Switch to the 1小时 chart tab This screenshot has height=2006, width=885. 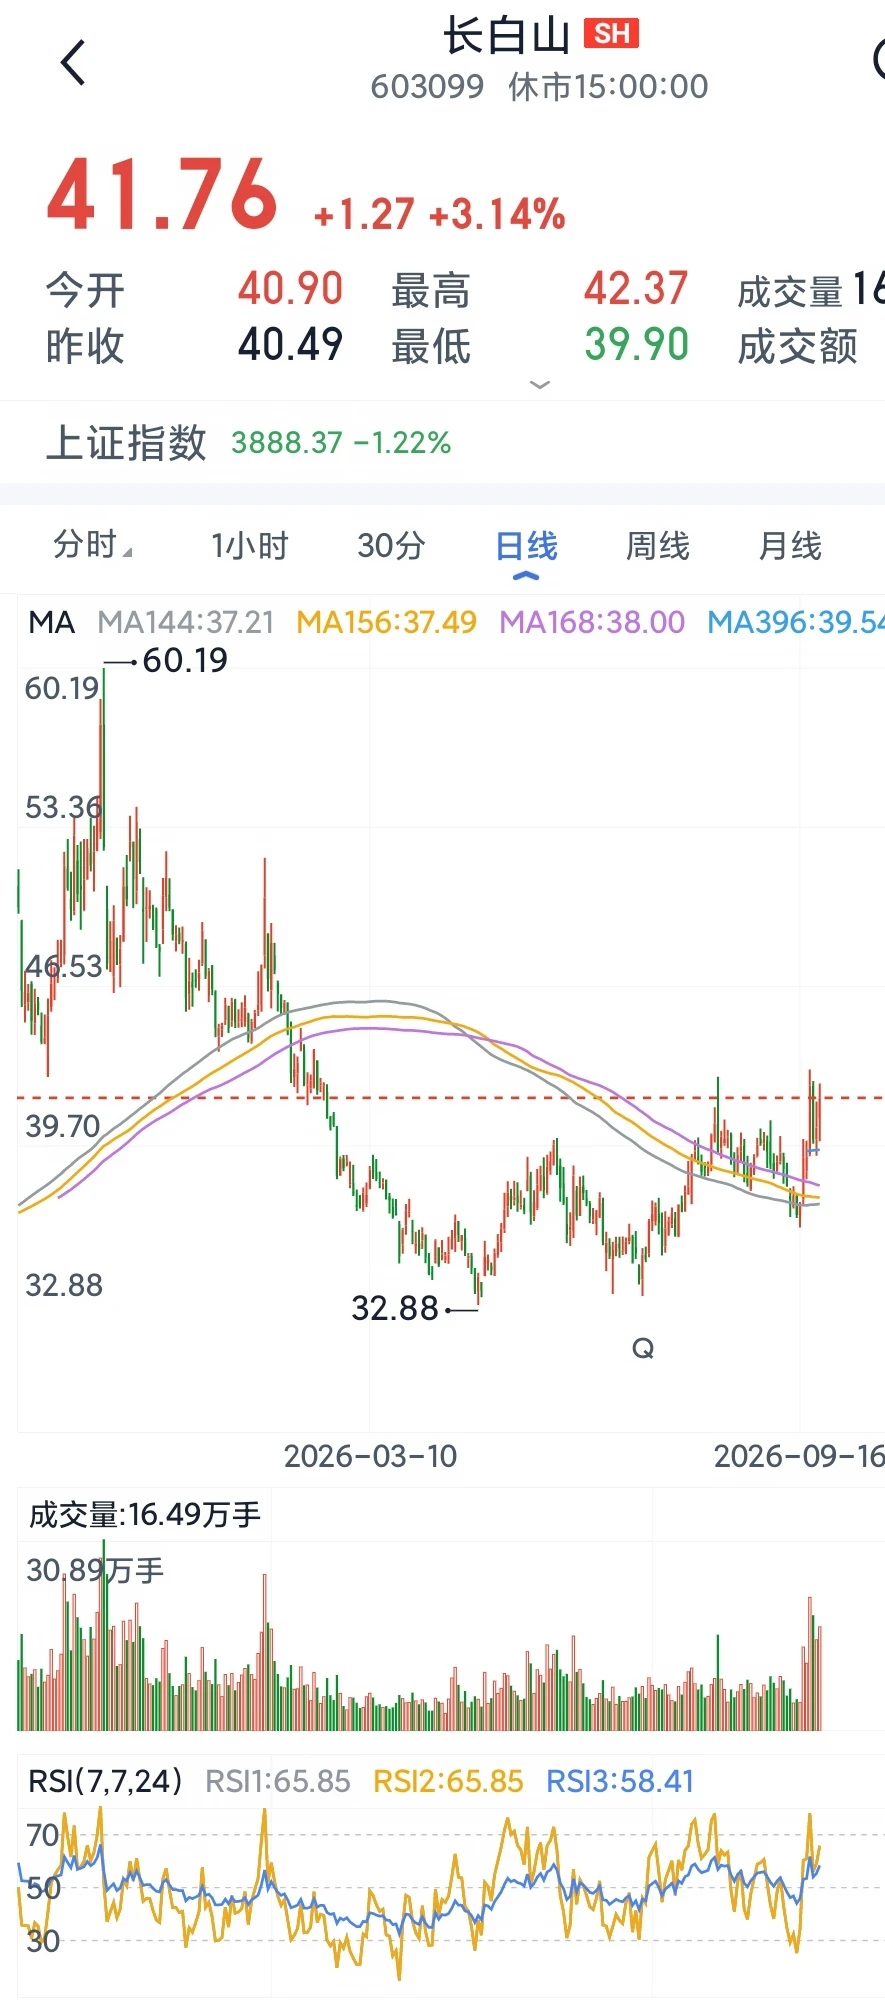coord(249,546)
